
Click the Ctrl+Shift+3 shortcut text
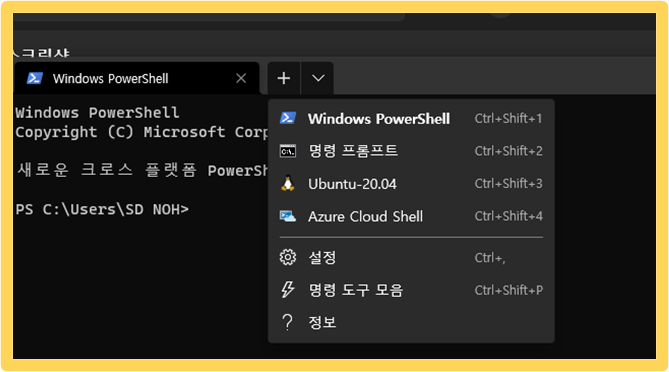509,183
